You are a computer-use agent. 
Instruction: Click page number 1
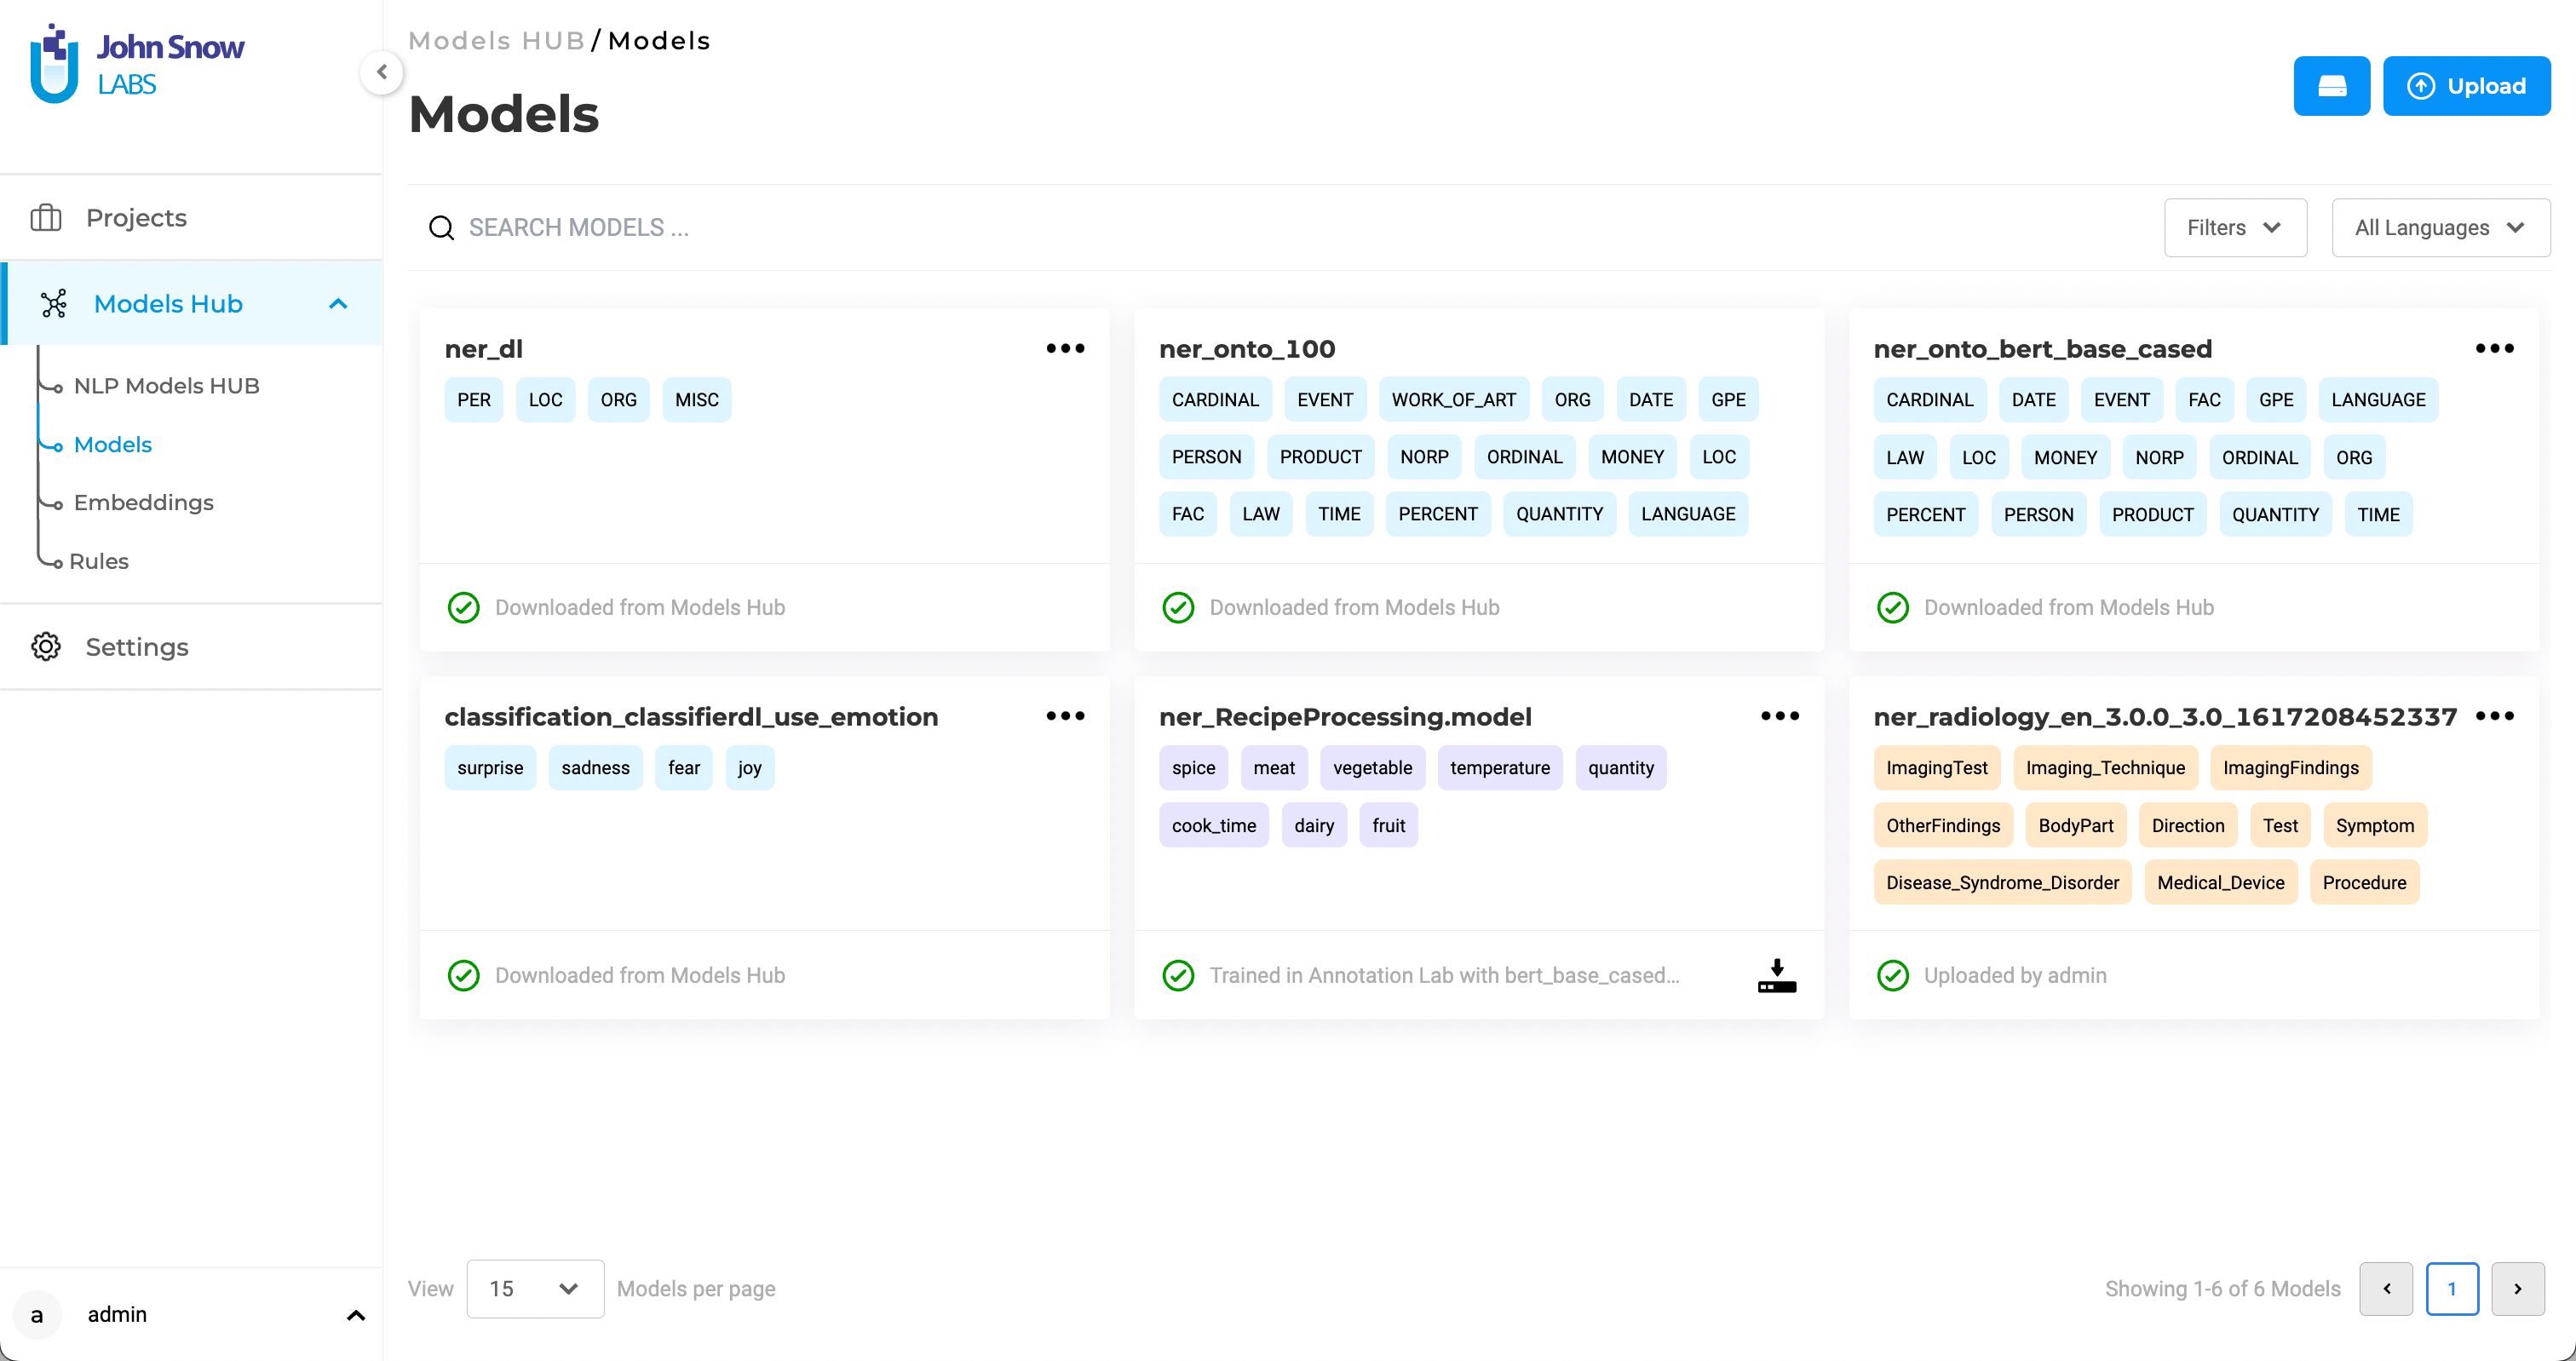[2452, 1289]
